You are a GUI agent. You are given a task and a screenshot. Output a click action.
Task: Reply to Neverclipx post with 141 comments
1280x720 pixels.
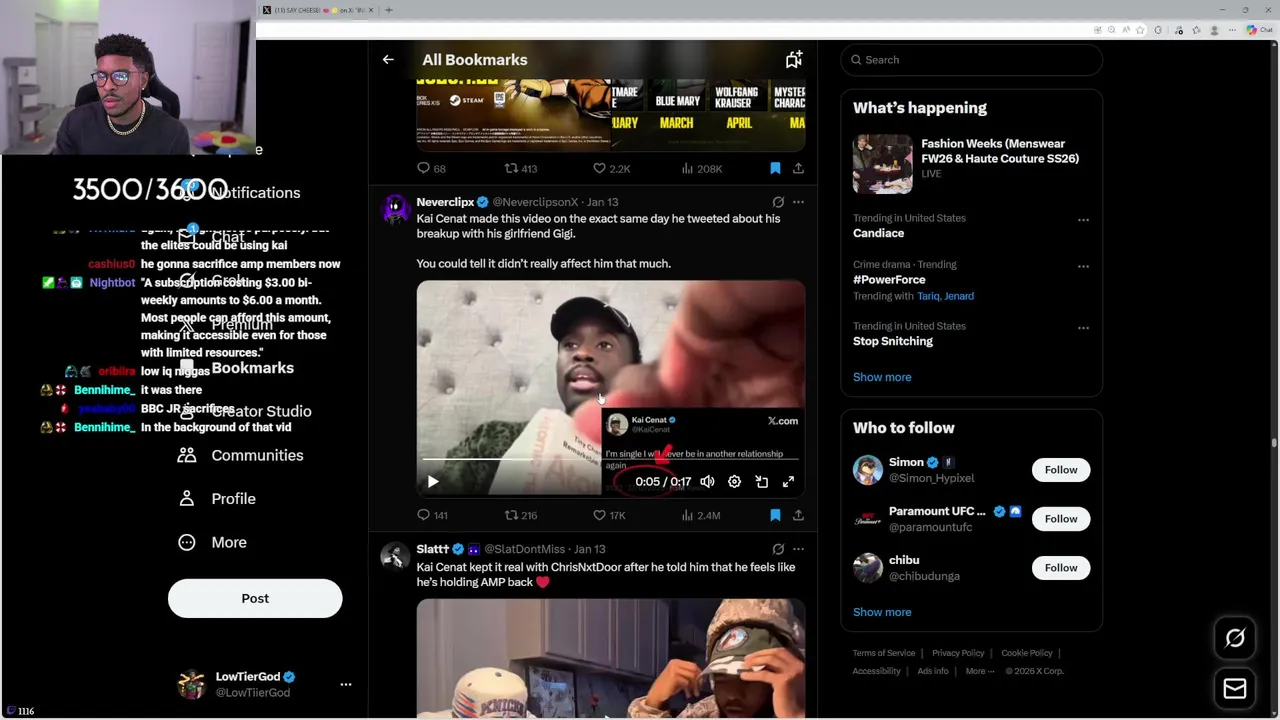(432, 515)
